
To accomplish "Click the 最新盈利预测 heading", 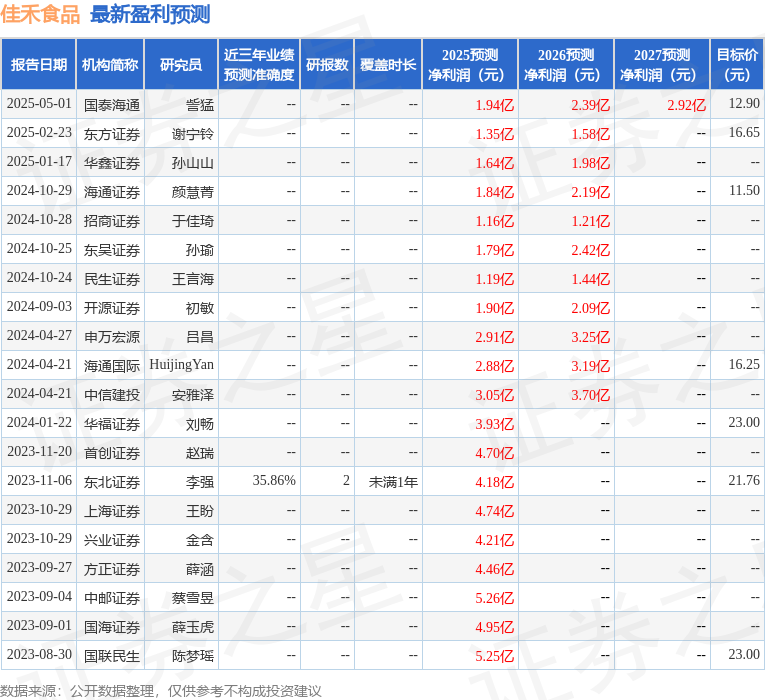I will click(150, 14).
